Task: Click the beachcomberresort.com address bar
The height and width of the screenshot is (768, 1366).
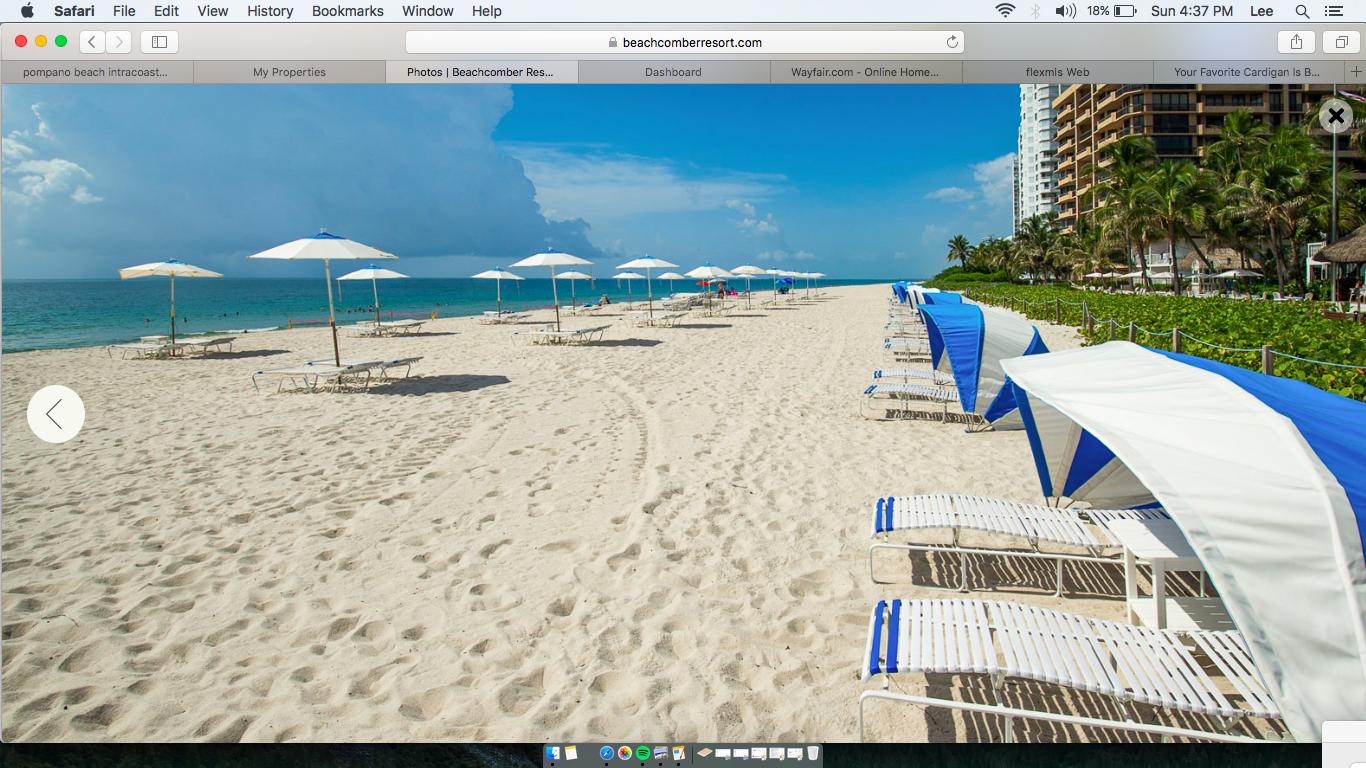Action: click(684, 42)
